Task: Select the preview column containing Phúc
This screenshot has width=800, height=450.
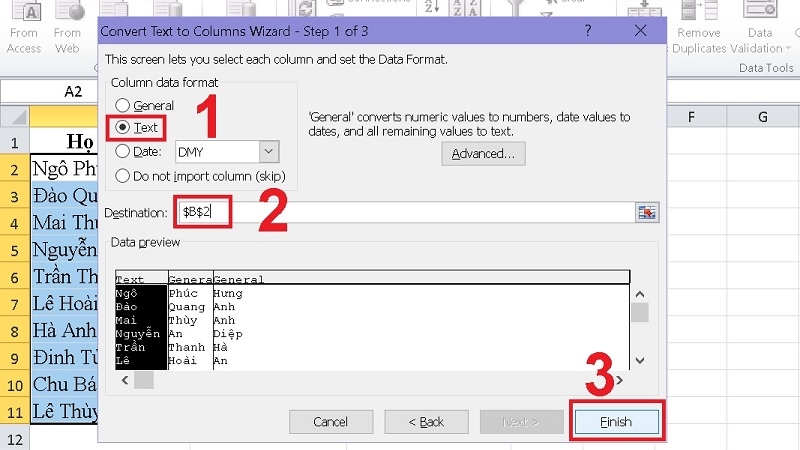Action: pos(190,327)
